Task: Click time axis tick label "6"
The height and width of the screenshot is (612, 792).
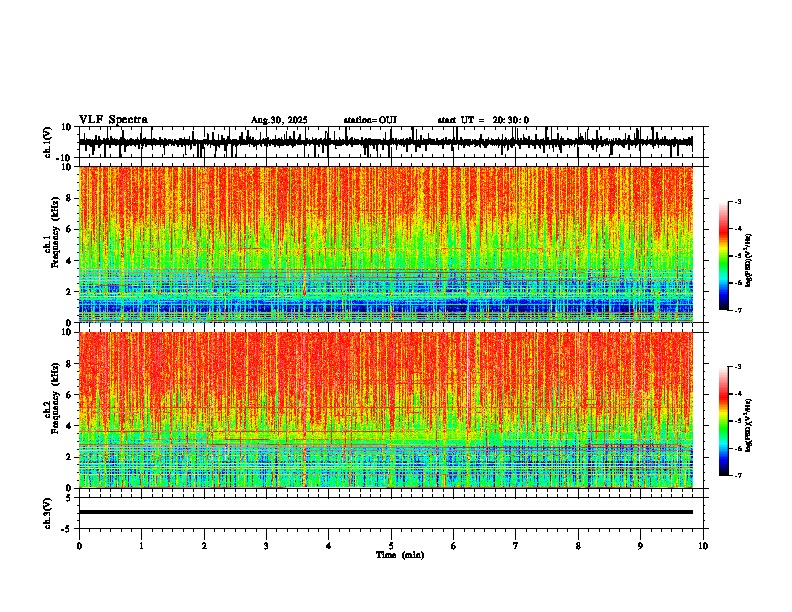Action: pyautogui.click(x=454, y=546)
